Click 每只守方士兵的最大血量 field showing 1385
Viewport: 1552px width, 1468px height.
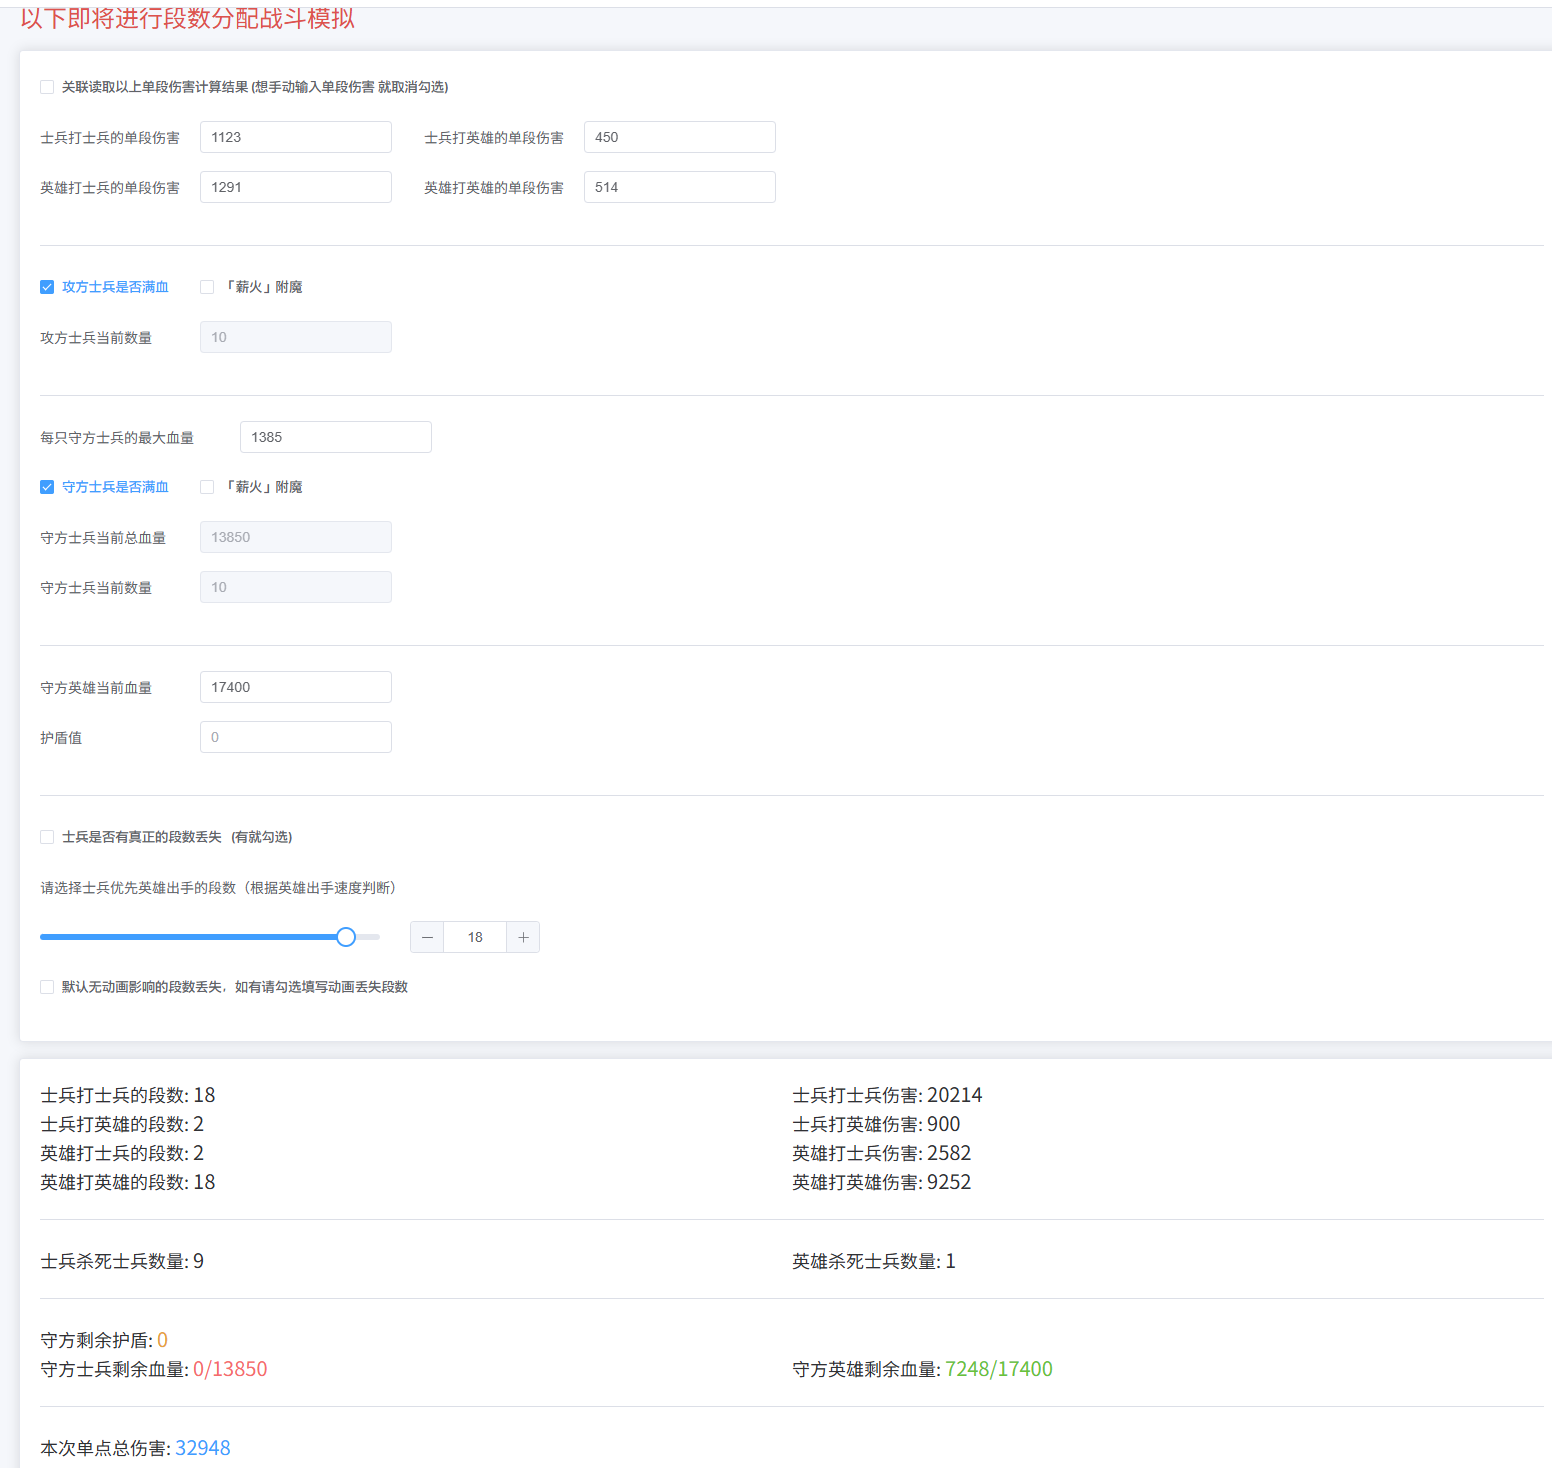coord(336,437)
